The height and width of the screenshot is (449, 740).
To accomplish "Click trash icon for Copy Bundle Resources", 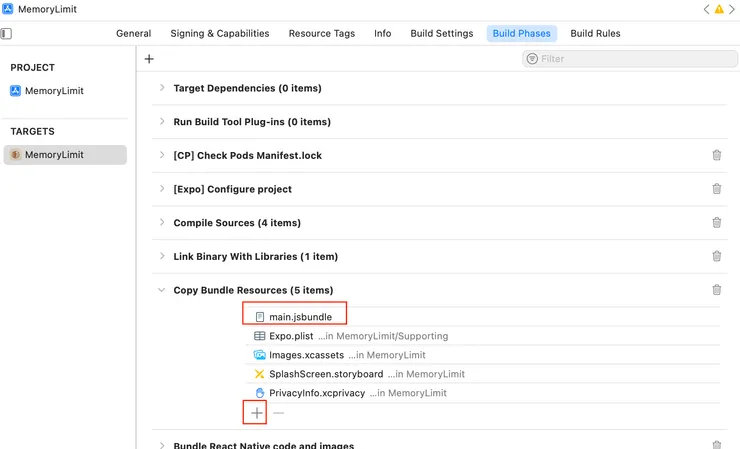I will [716, 290].
